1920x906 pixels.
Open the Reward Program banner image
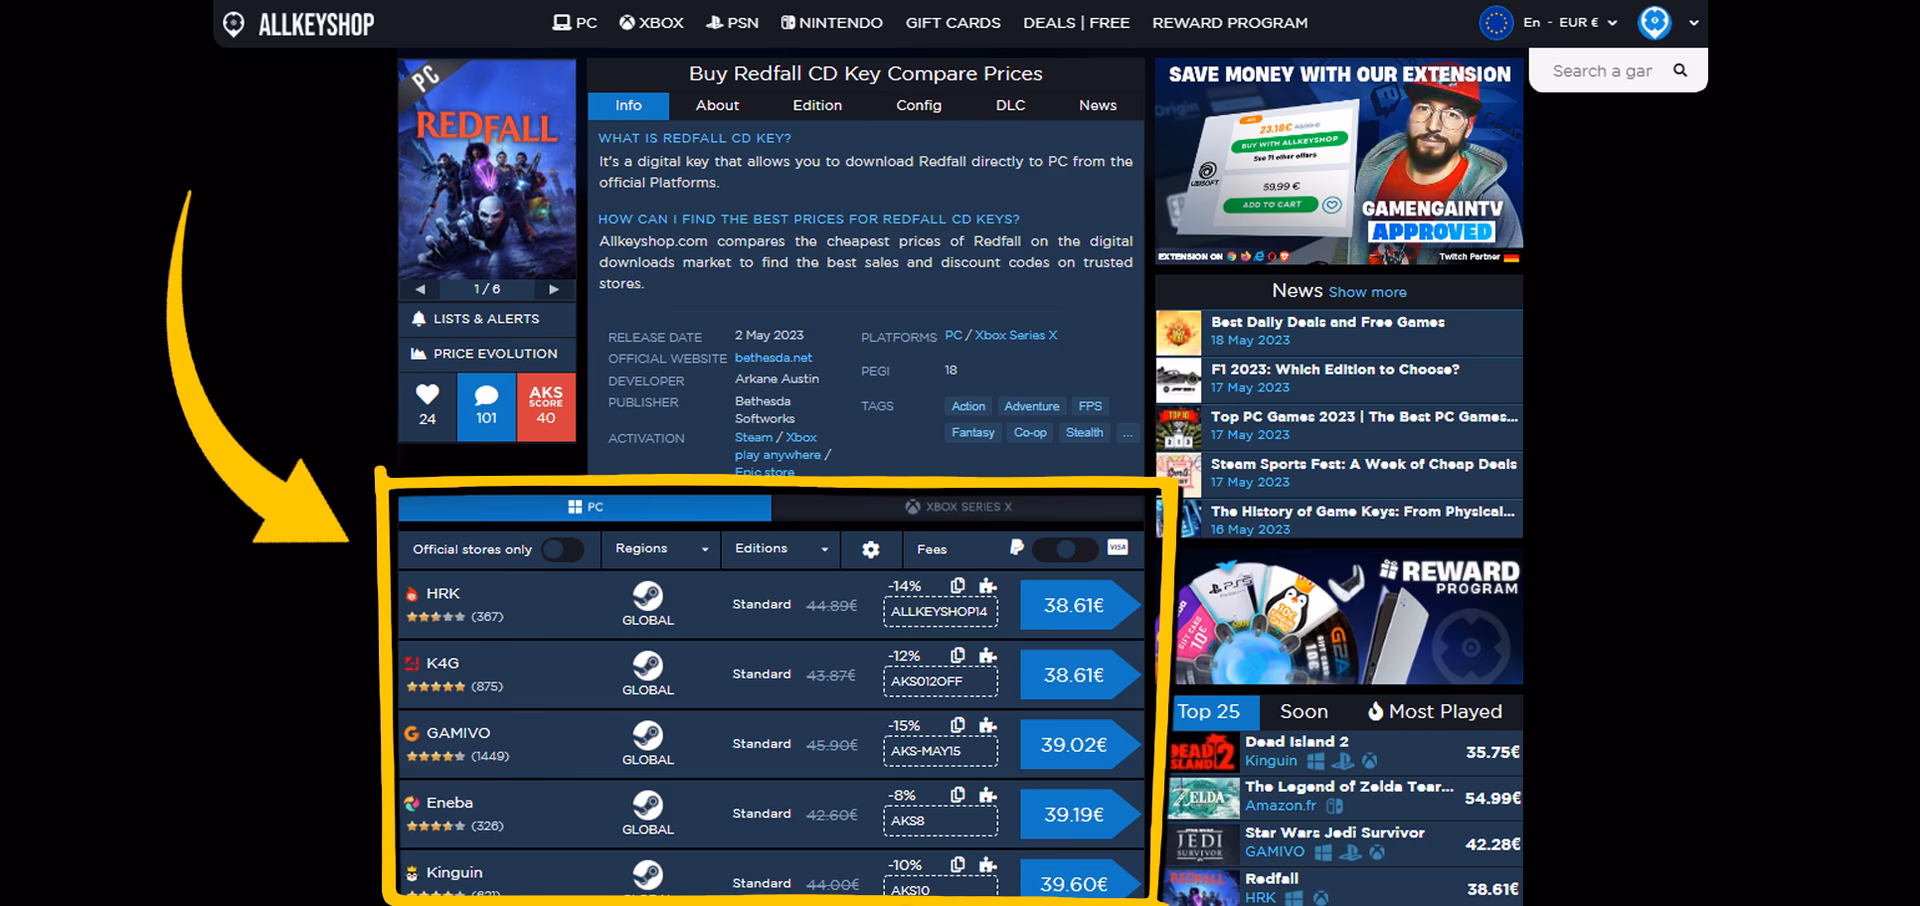pyautogui.click(x=1349, y=617)
